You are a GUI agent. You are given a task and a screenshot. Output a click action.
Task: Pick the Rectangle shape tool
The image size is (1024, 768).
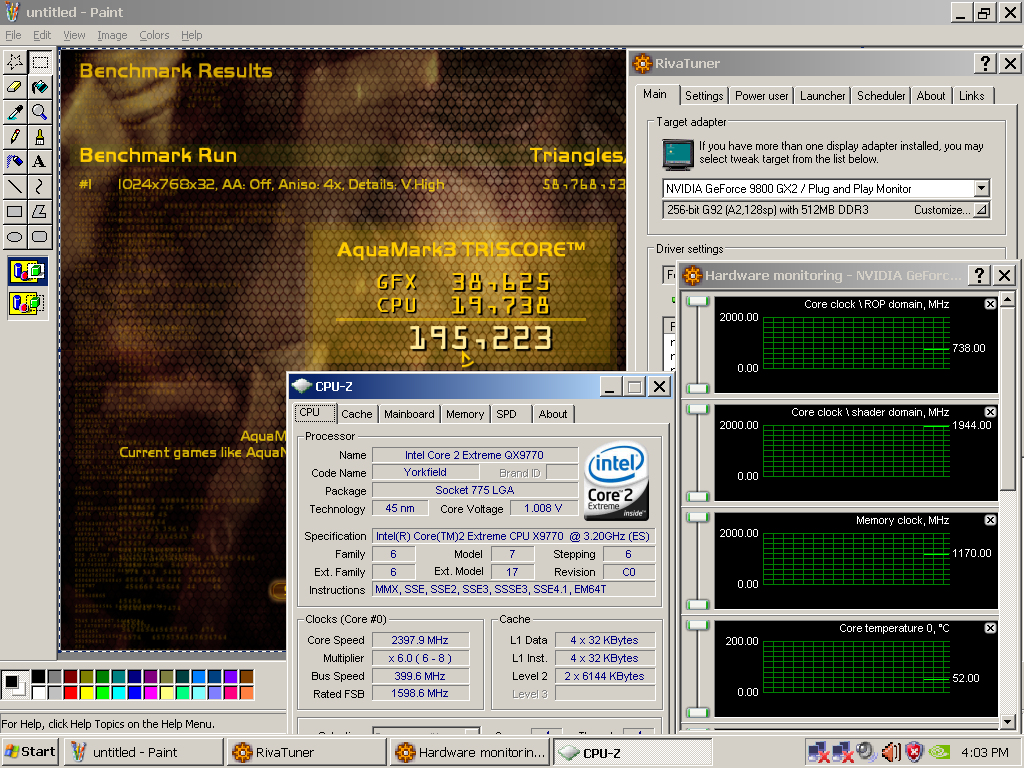point(15,212)
